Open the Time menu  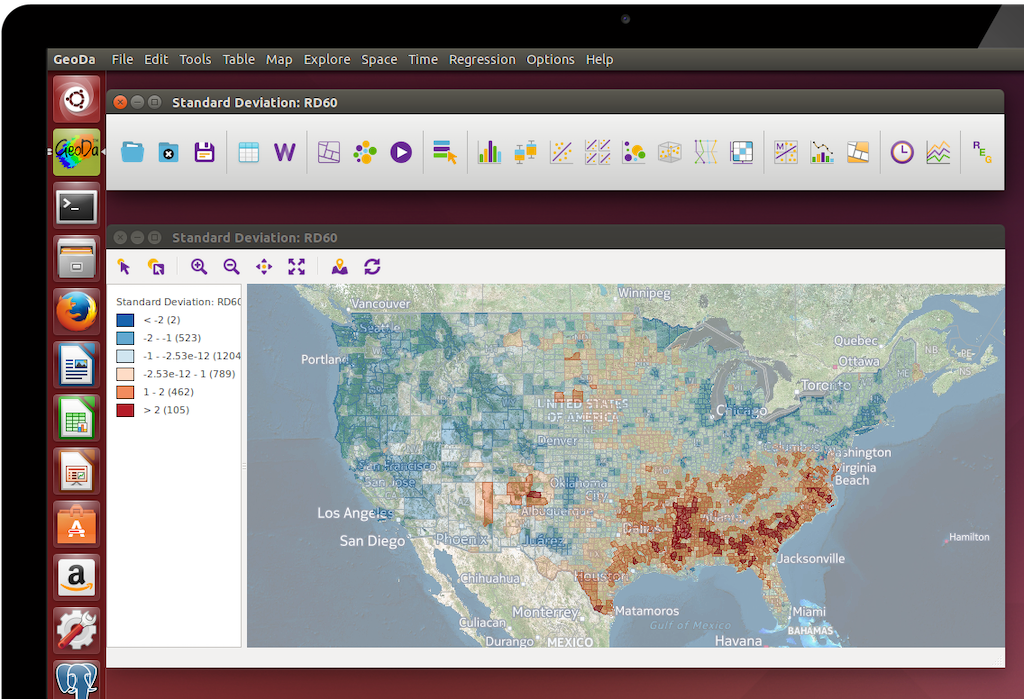click(422, 59)
